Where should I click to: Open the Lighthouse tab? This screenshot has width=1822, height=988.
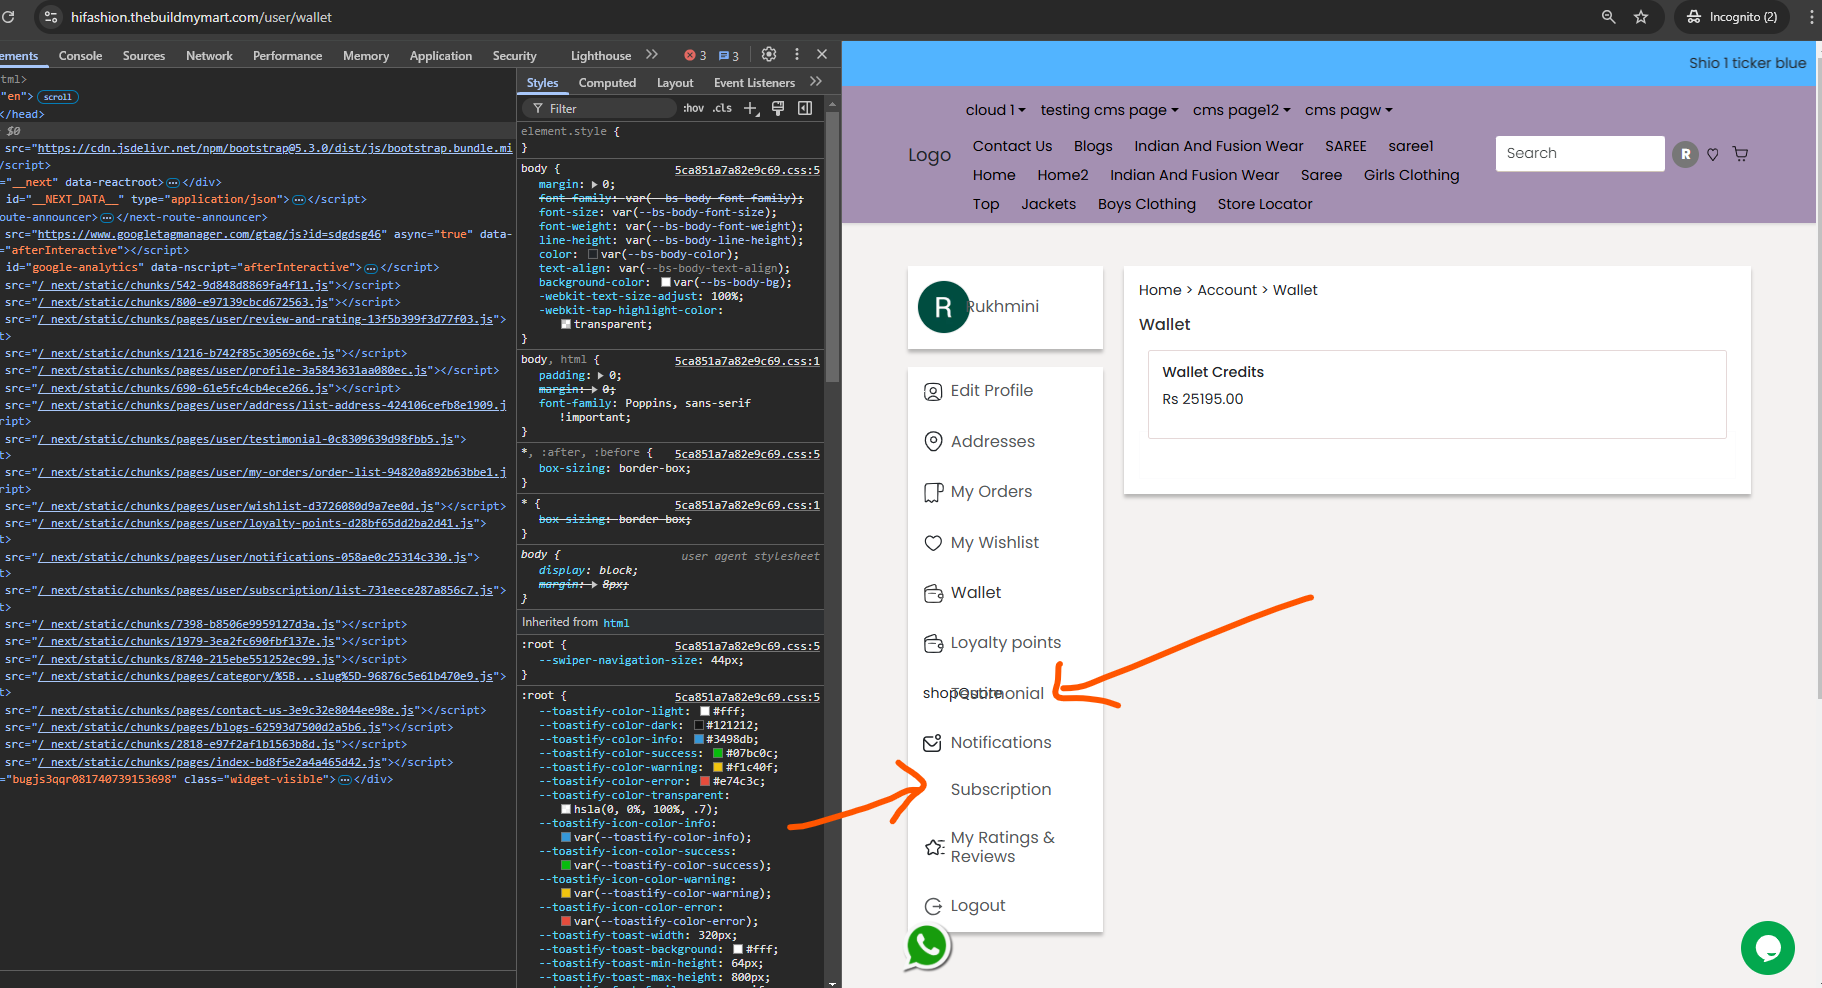pyautogui.click(x=601, y=56)
